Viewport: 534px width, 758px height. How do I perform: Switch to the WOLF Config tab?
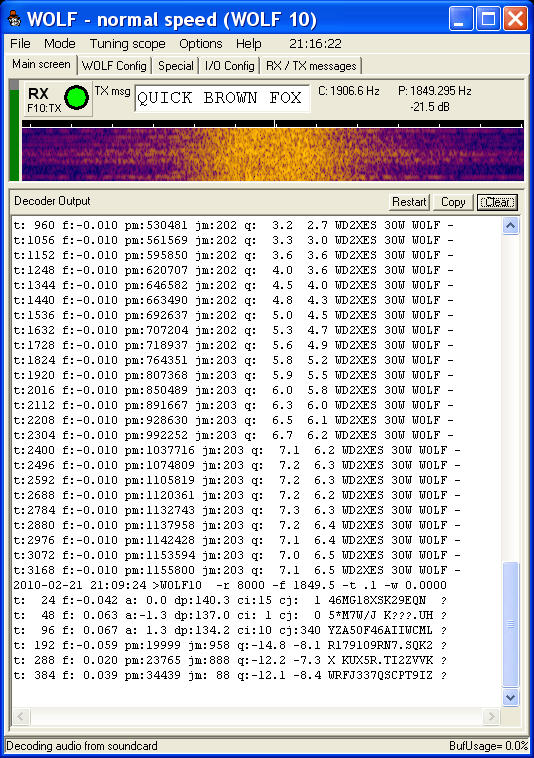(x=114, y=66)
